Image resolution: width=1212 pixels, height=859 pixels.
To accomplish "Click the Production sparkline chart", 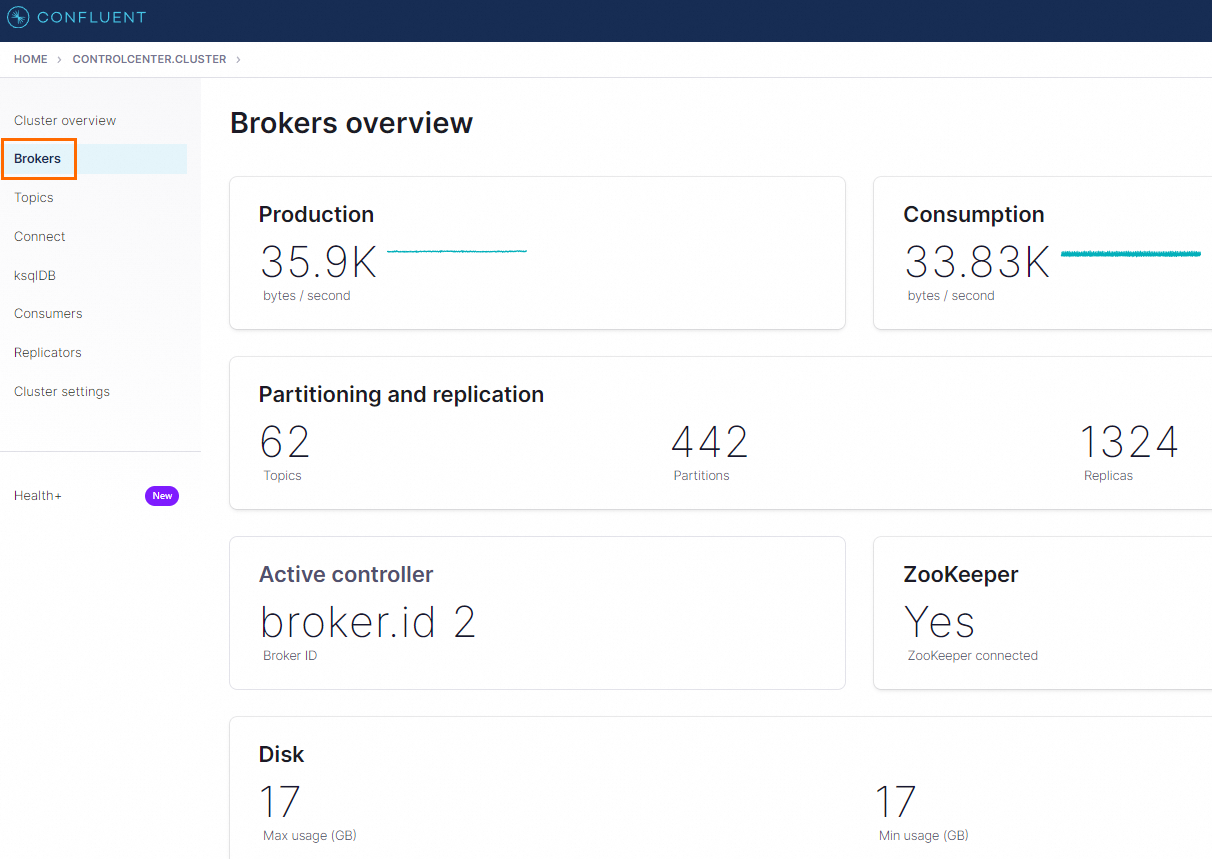I will [457, 251].
